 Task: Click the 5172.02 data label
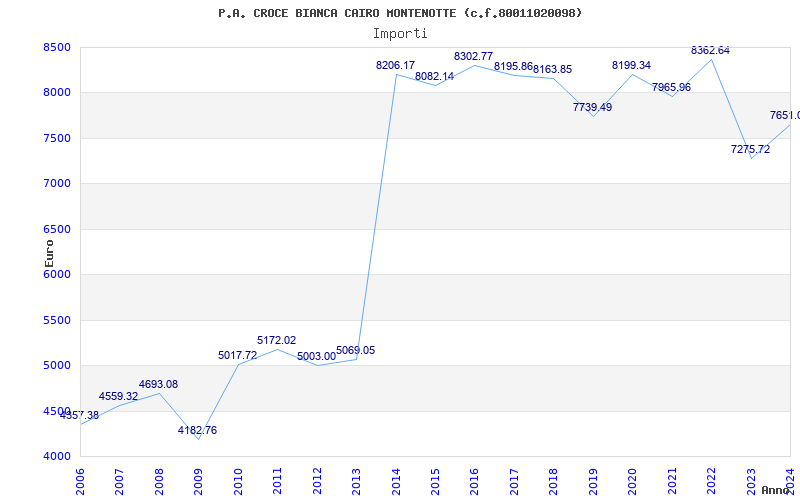coord(276,340)
